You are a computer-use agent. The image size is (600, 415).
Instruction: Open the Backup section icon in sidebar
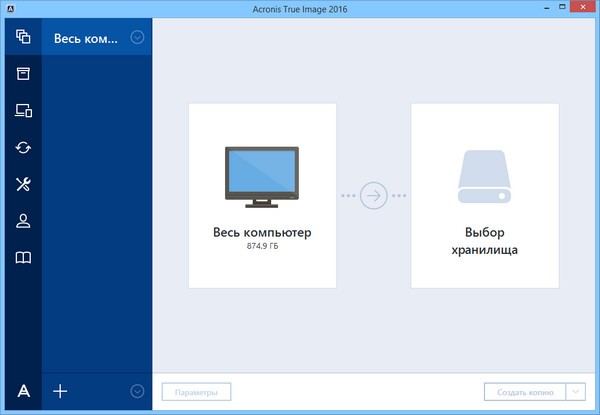[22, 38]
